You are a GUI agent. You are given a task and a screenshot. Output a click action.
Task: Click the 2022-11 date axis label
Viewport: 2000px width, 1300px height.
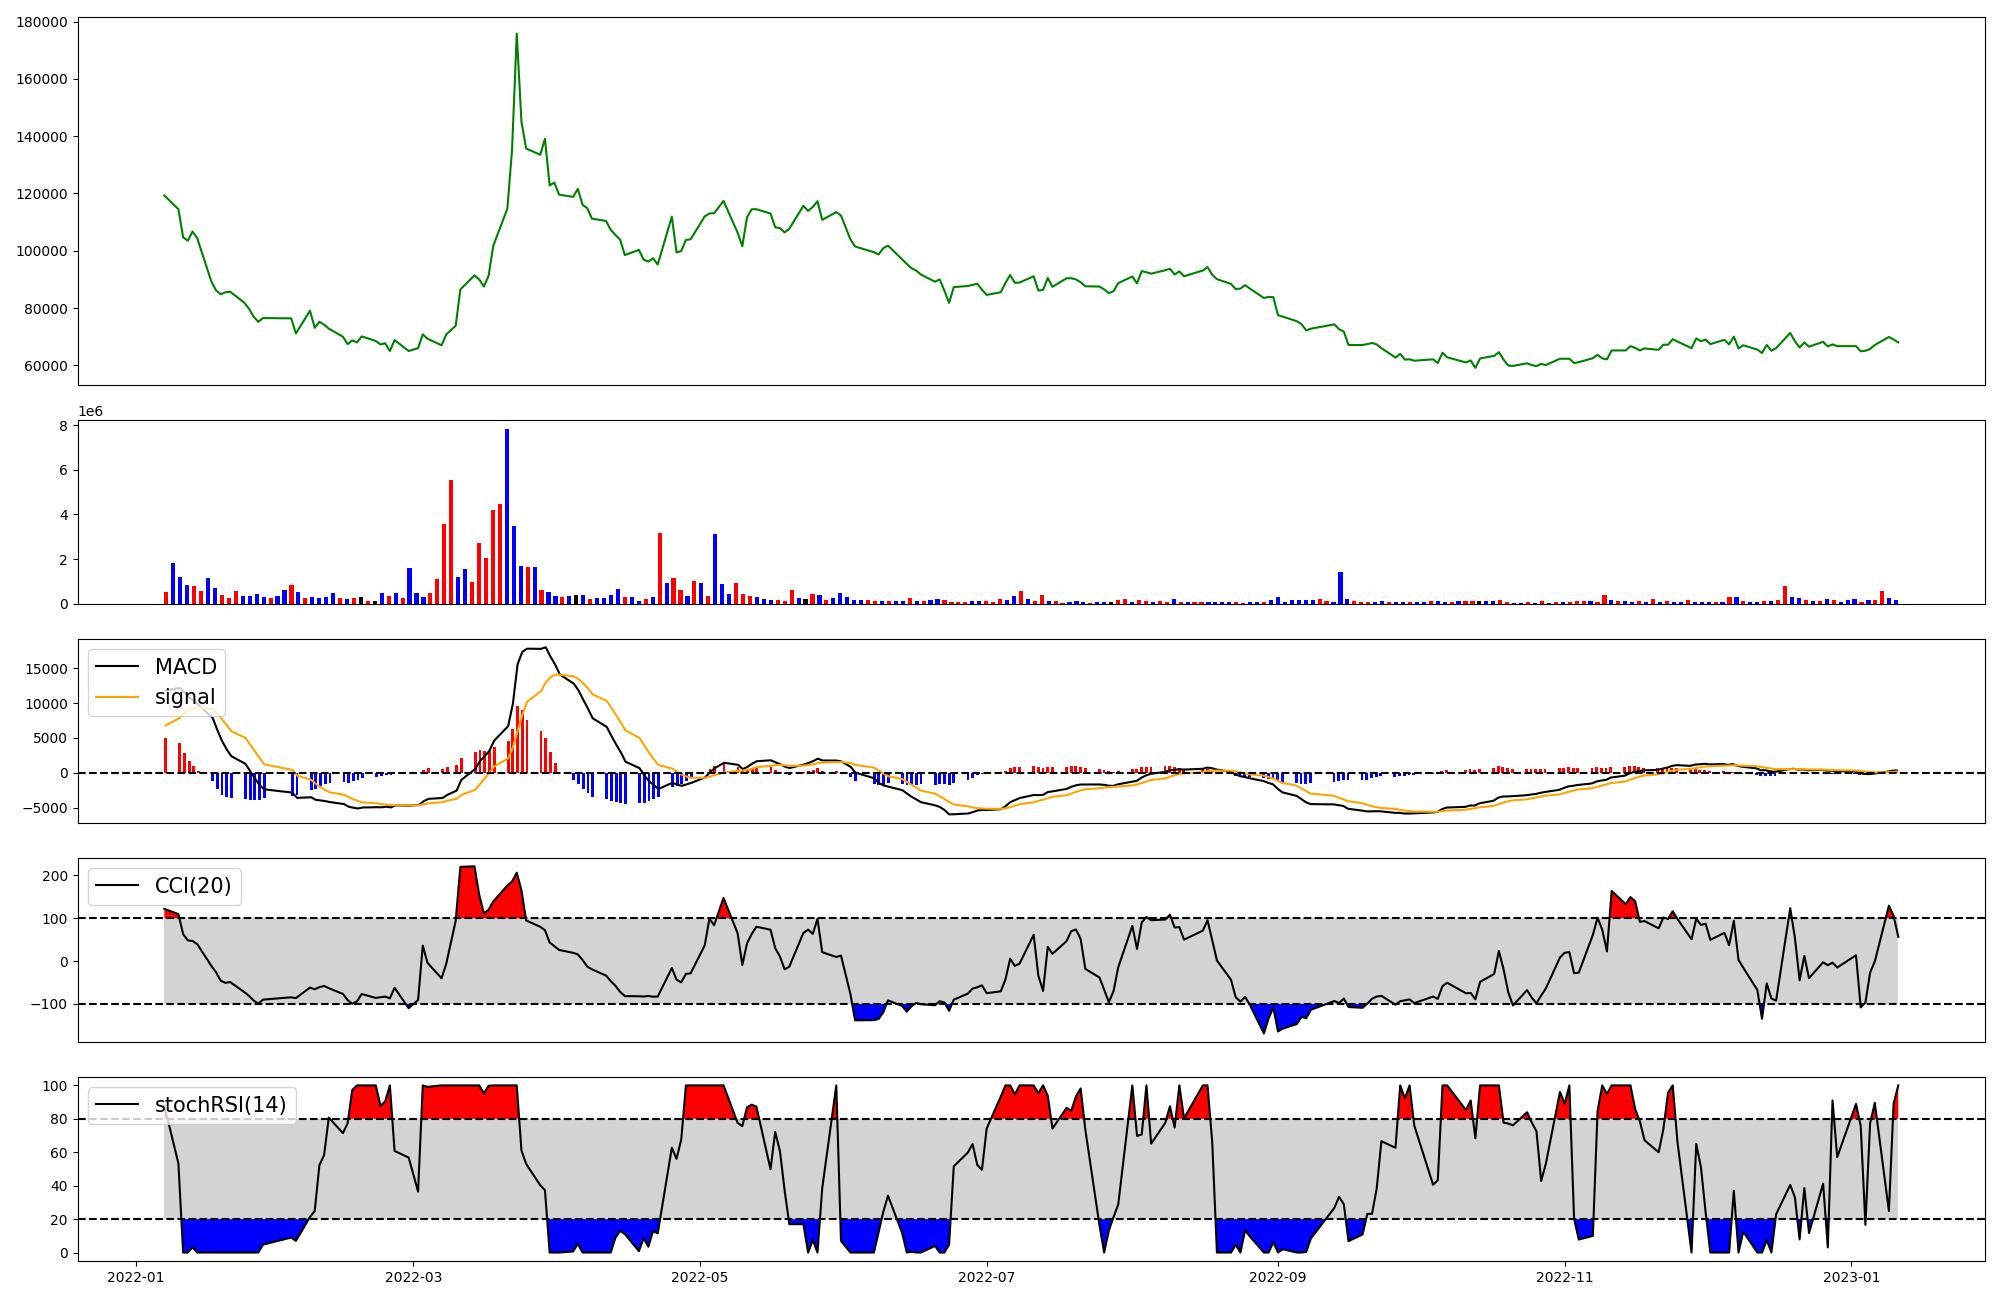(x=1564, y=1277)
